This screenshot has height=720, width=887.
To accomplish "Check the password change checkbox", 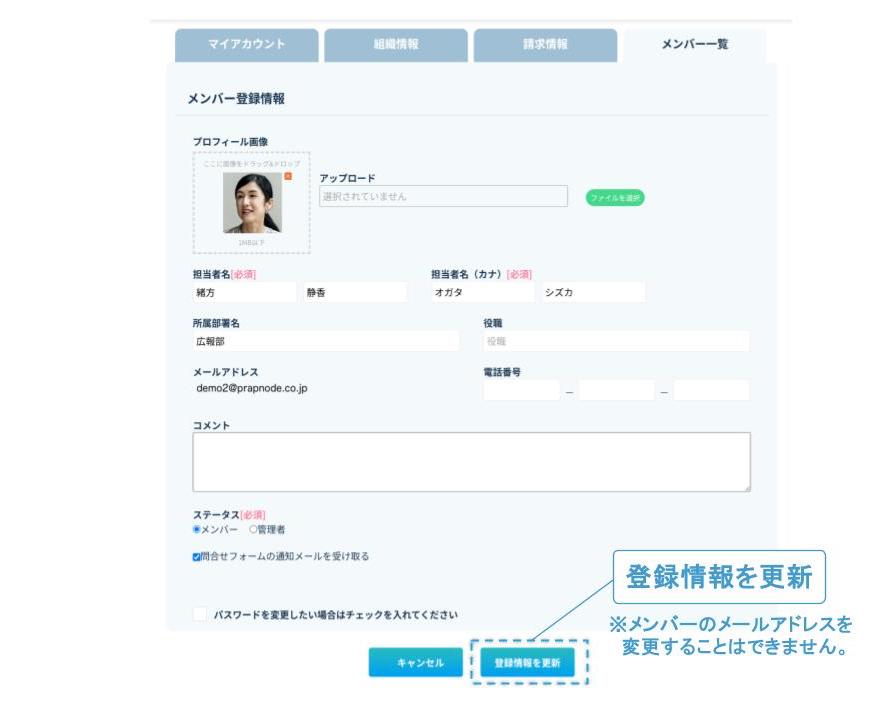I will pyautogui.click(x=200, y=614).
